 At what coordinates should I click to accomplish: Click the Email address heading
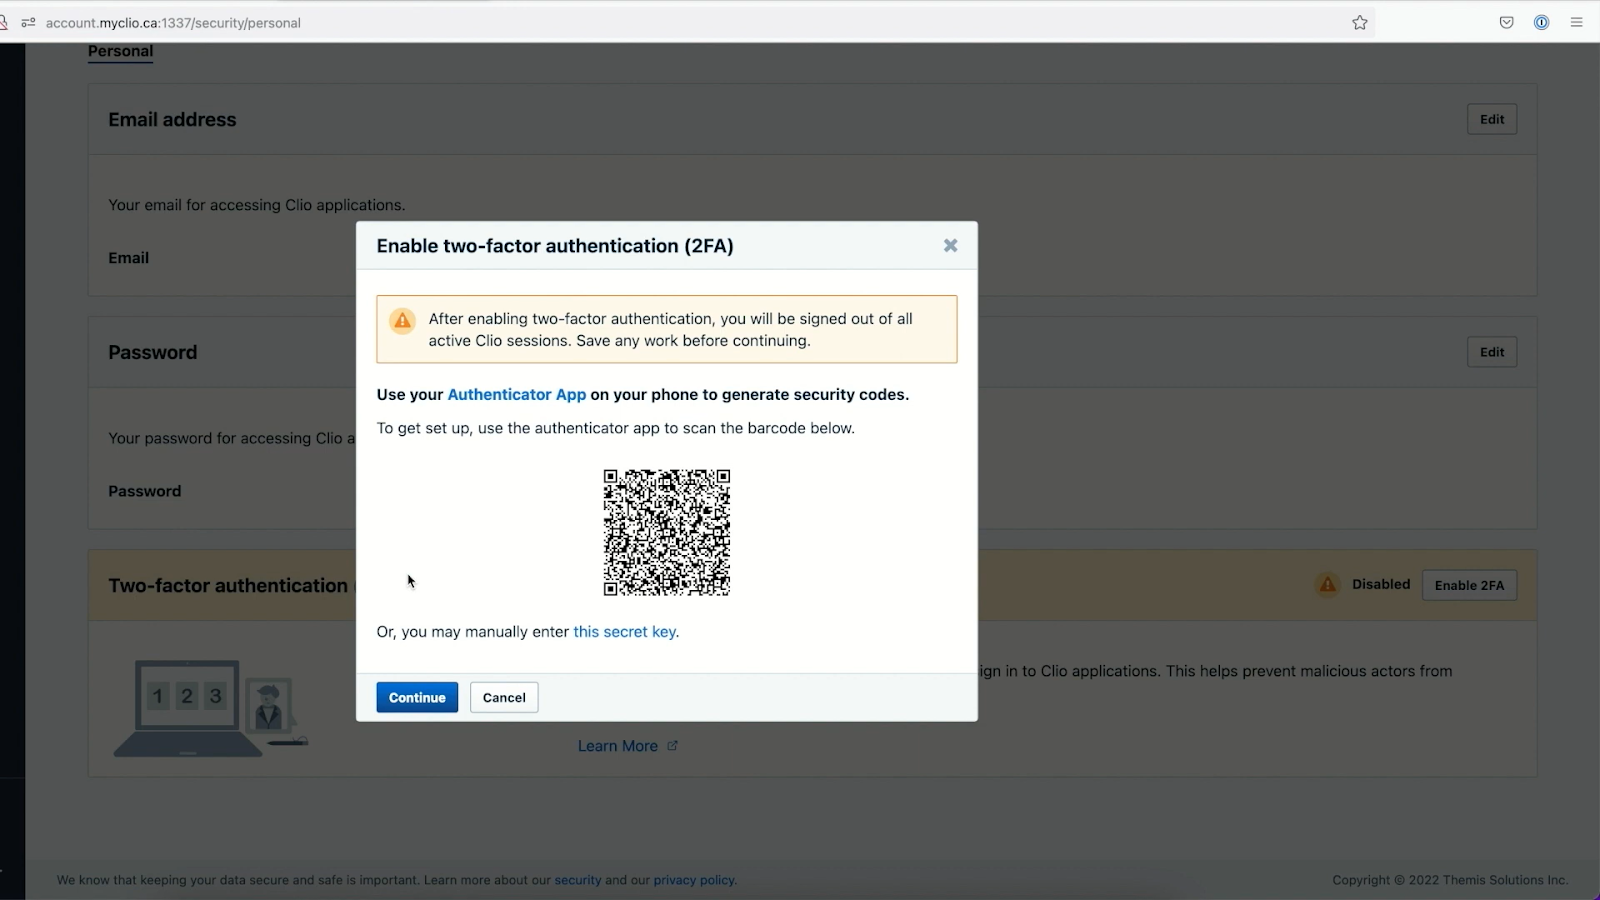(x=172, y=119)
